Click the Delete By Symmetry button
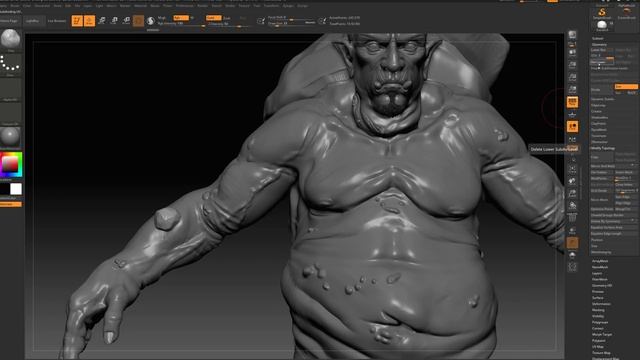 tap(614, 221)
